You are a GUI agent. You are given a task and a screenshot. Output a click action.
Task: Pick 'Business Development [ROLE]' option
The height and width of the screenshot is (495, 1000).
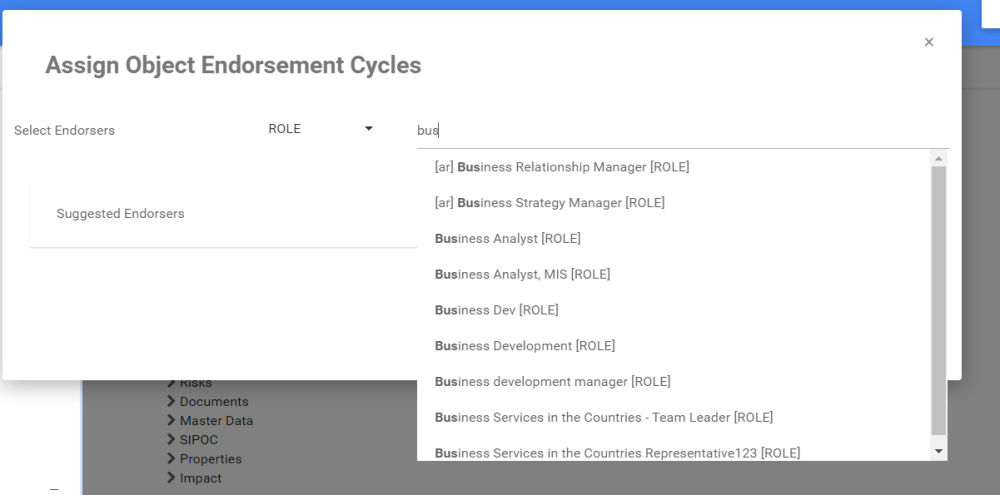point(525,346)
